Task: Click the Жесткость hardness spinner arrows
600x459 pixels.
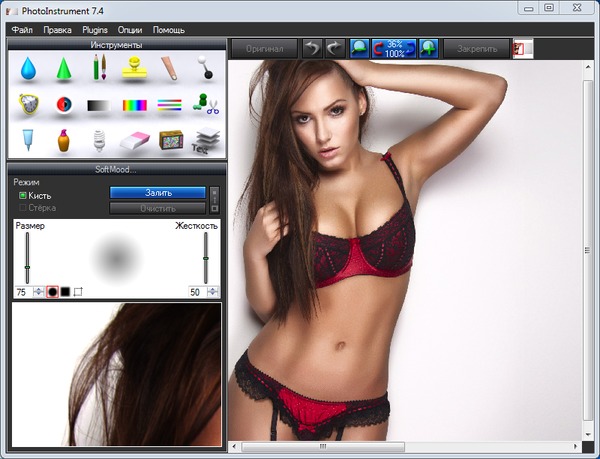Action: pyautogui.click(x=214, y=291)
